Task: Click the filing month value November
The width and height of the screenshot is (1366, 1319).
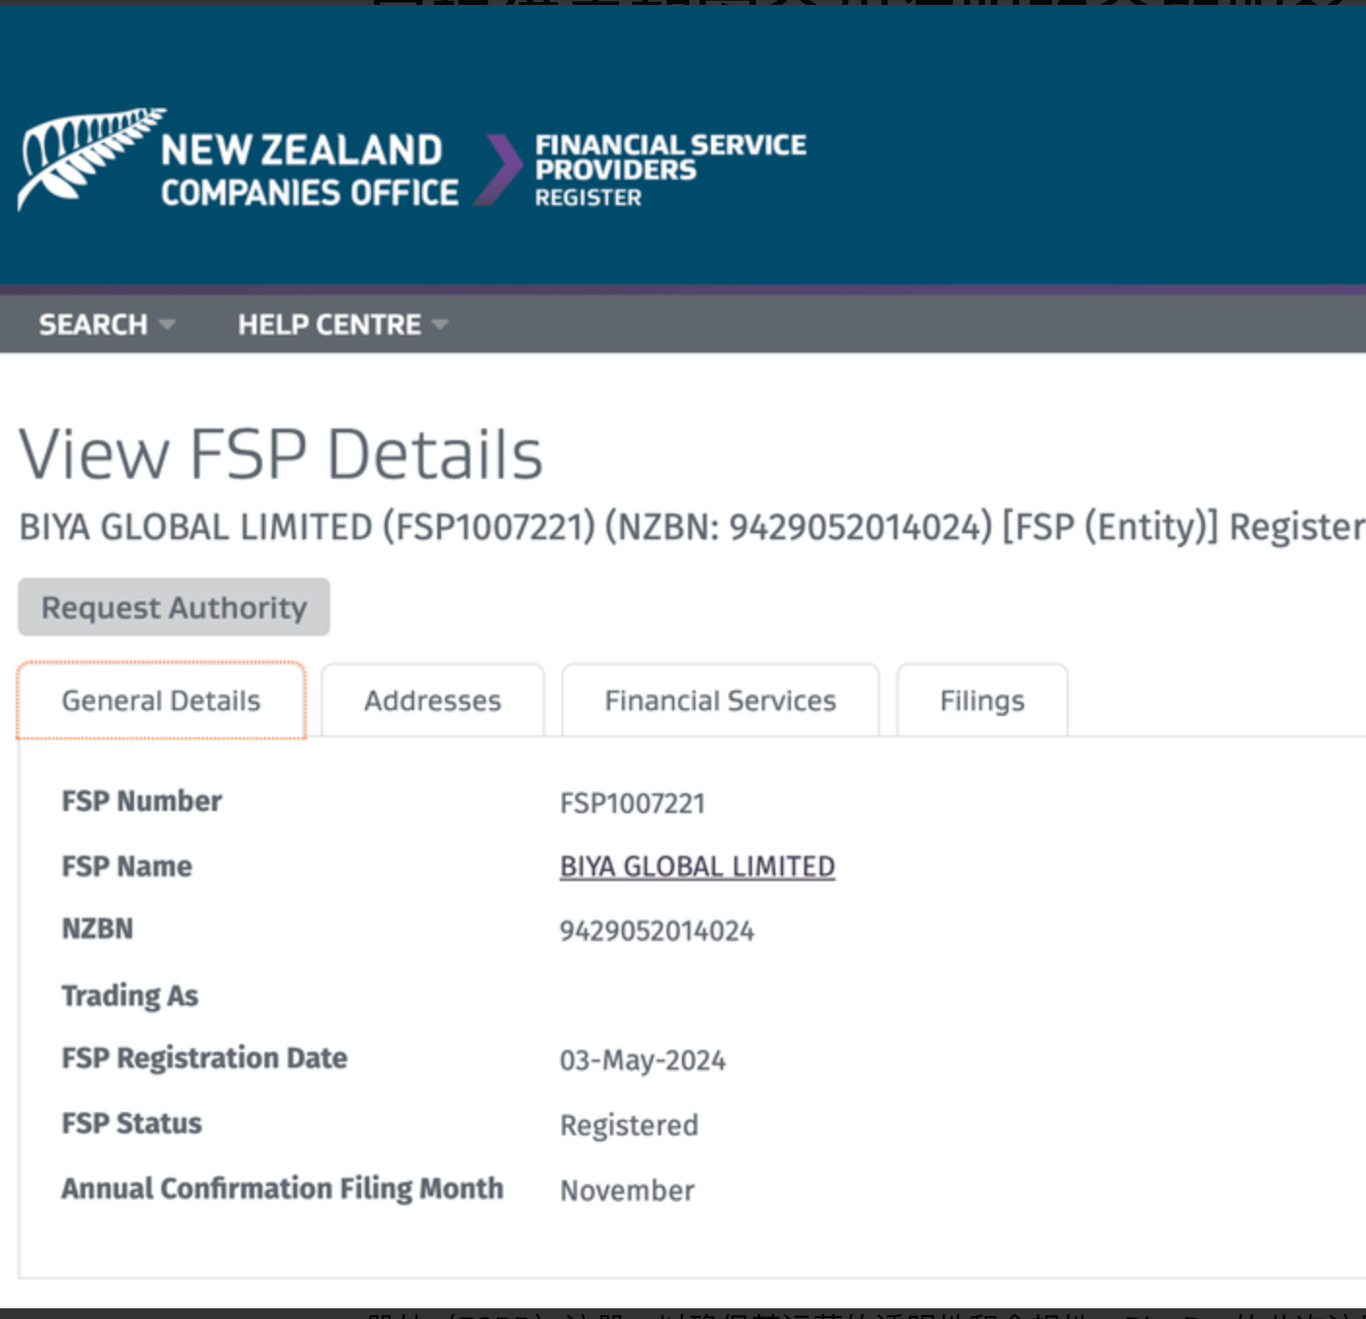Action: pyautogui.click(x=627, y=1190)
